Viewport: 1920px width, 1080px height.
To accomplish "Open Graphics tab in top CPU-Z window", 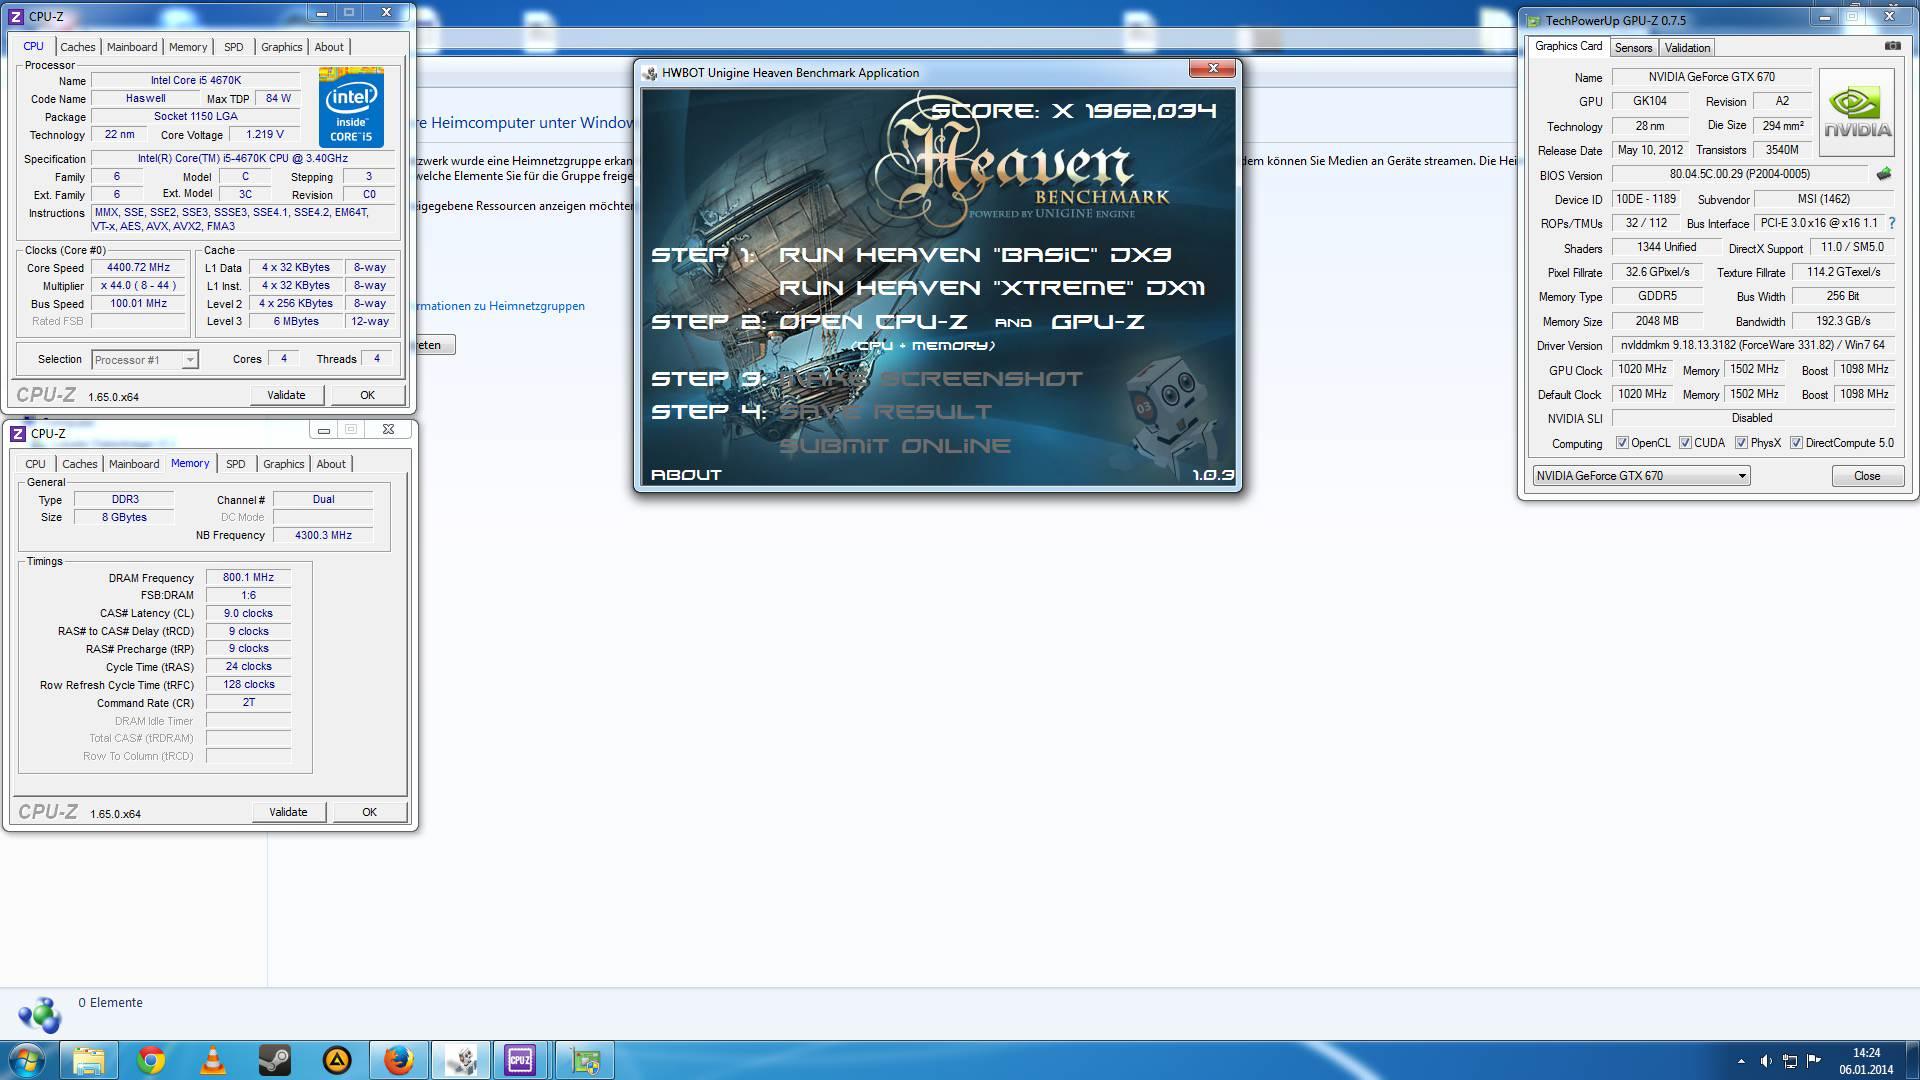I will pyautogui.click(x=281, y=47).
